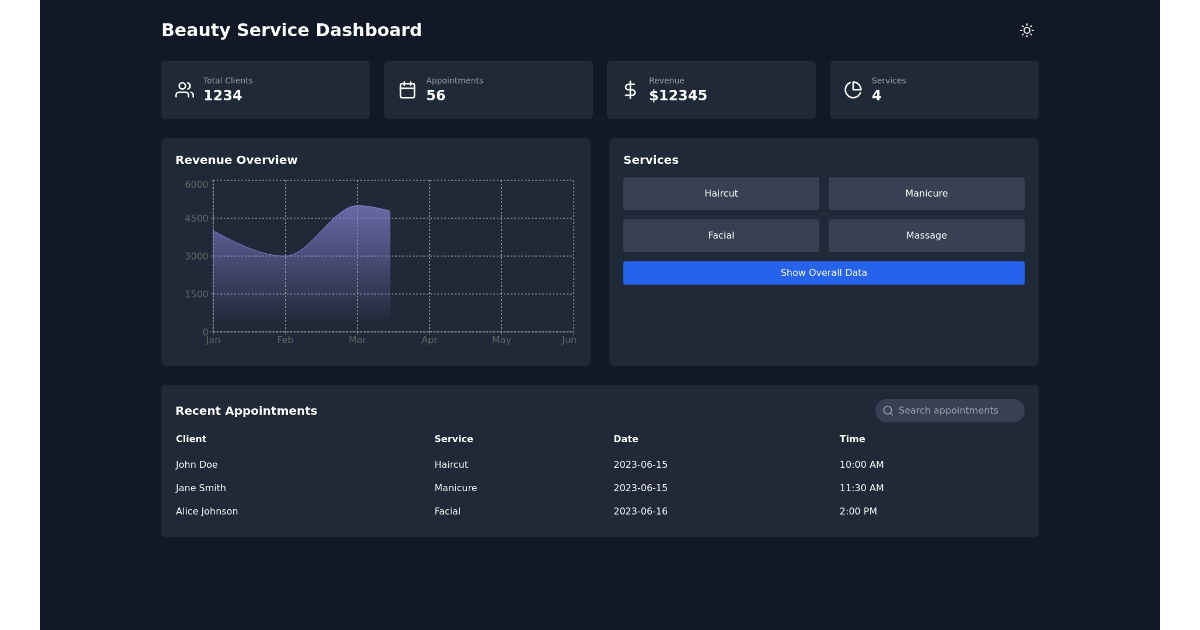
Task: Click Show Overall Data
Action: click(x=824, y=272)
